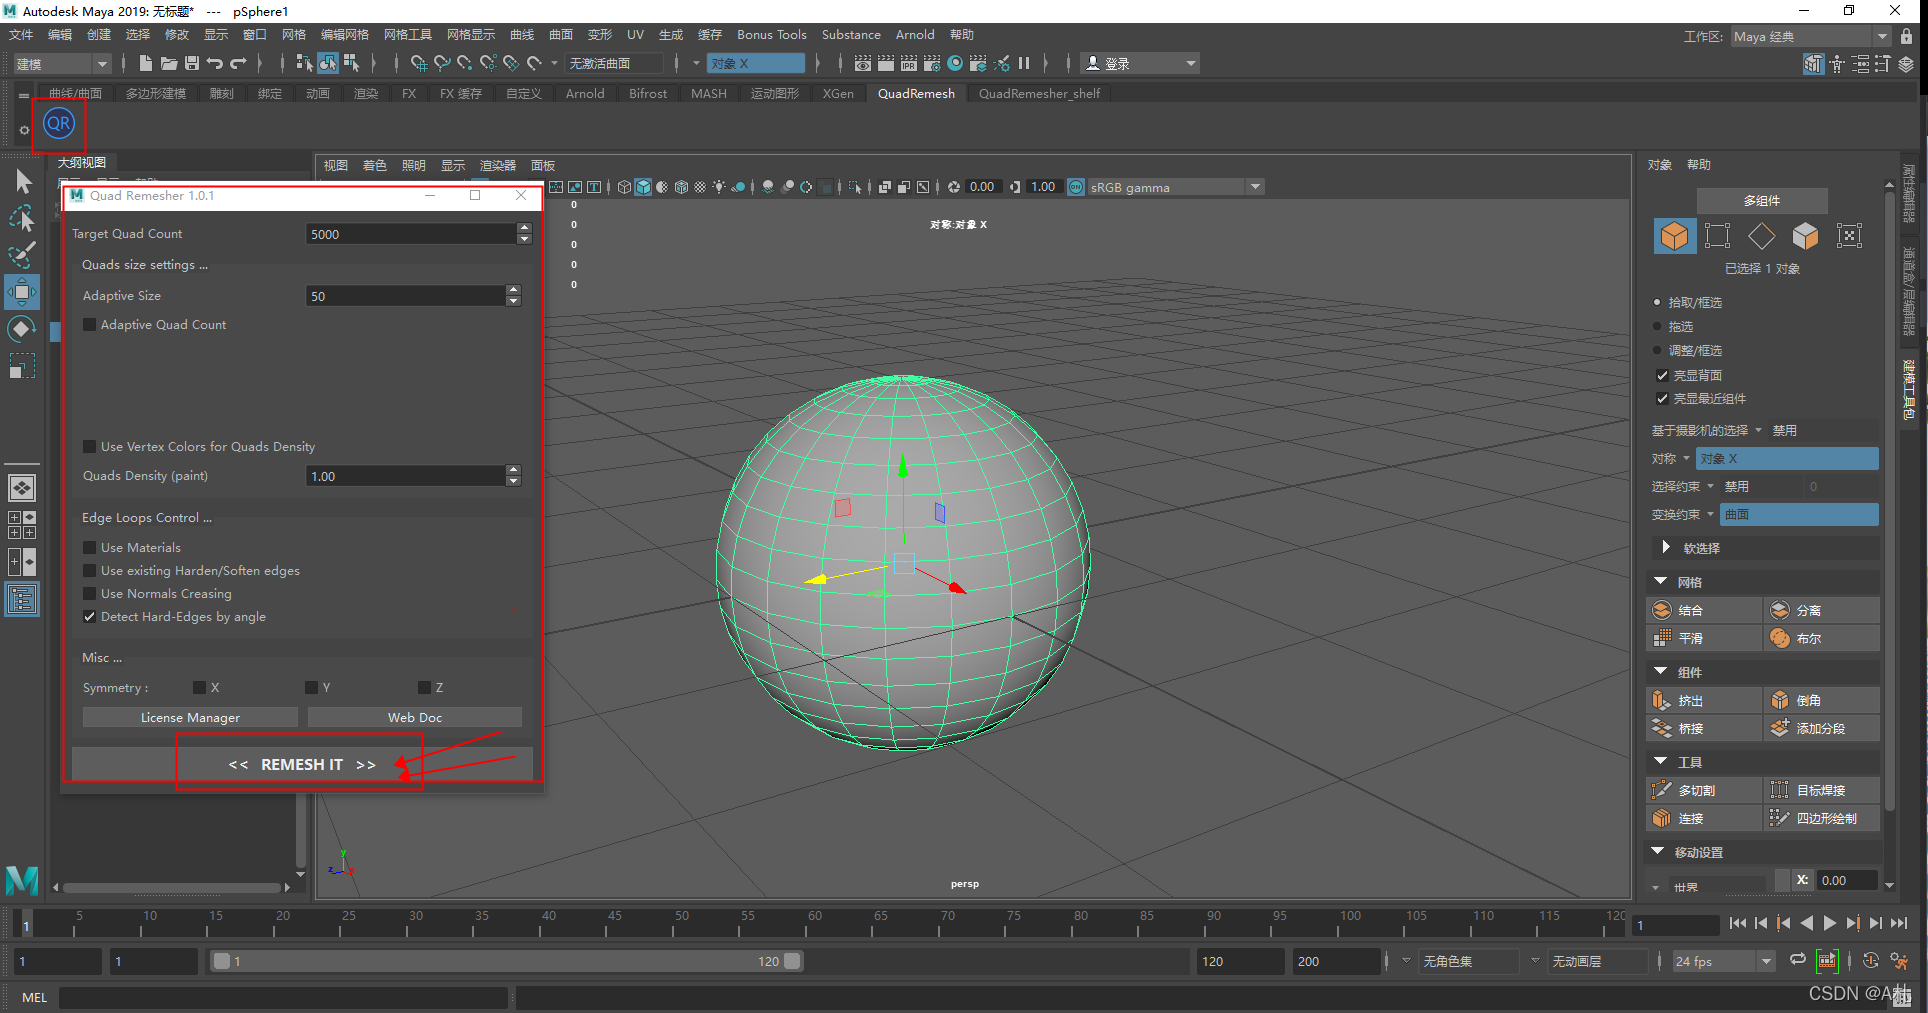This screenshot has width=1928, height=1013.
Task: Open the 编辑网格 menu
Action: click(x=344, y=34)
